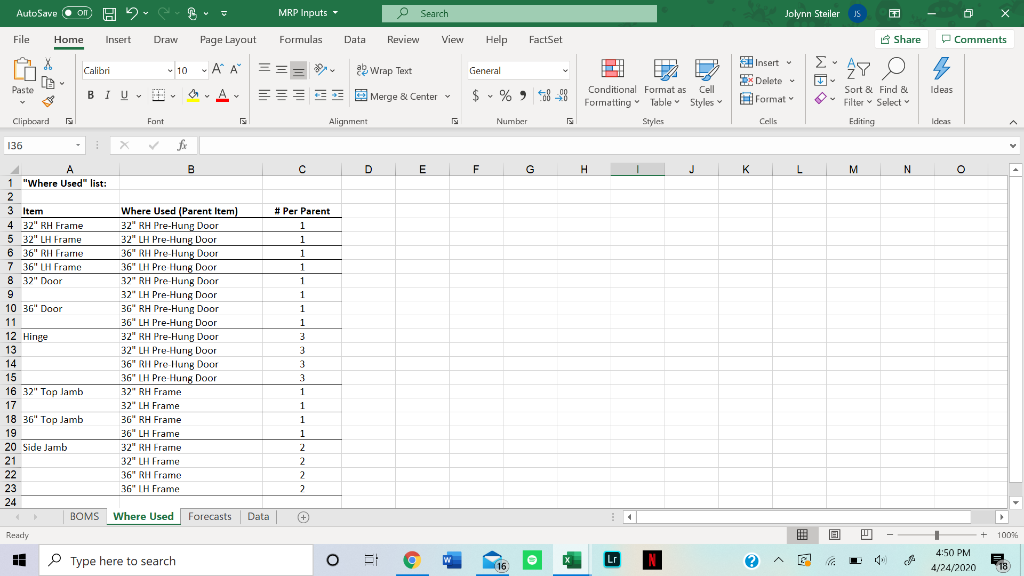Expand Merge & Center dropdown arrow
This screenshot has height=576, width=1024.
pyautogui.click(x=447, y=96)
